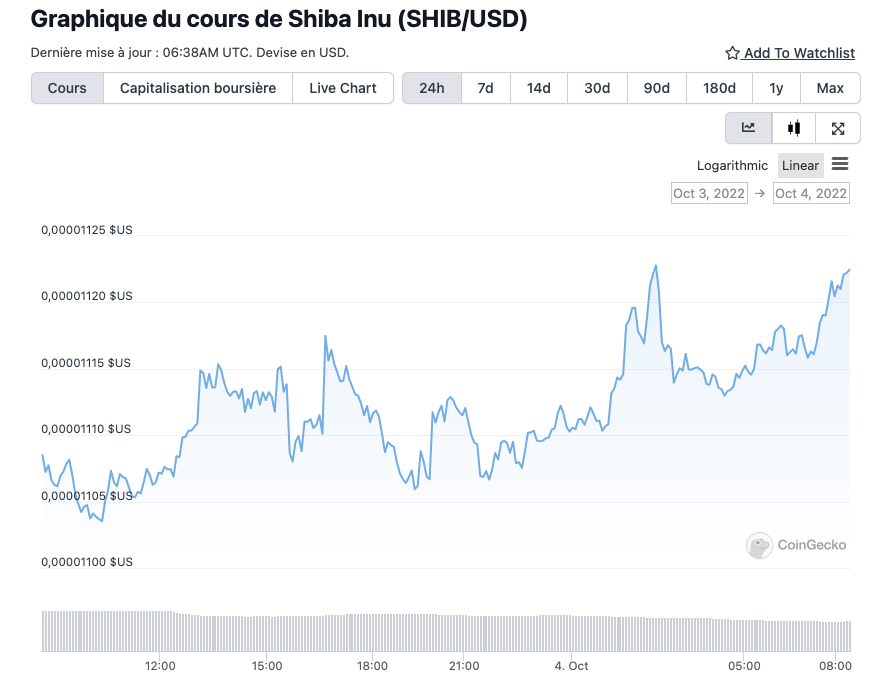Show the 14d price range
This screenshot has width=873, height=686.
coord(539,88)
